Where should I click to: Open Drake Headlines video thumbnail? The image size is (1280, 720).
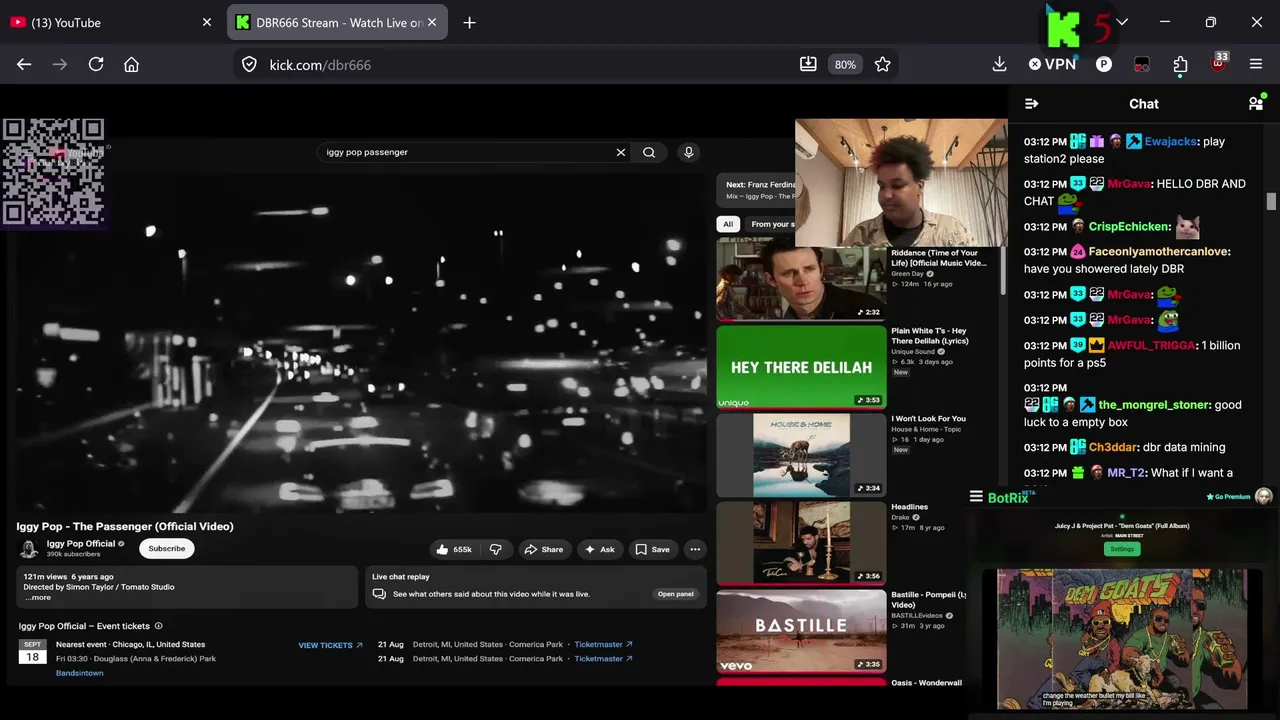coord(801,542)
